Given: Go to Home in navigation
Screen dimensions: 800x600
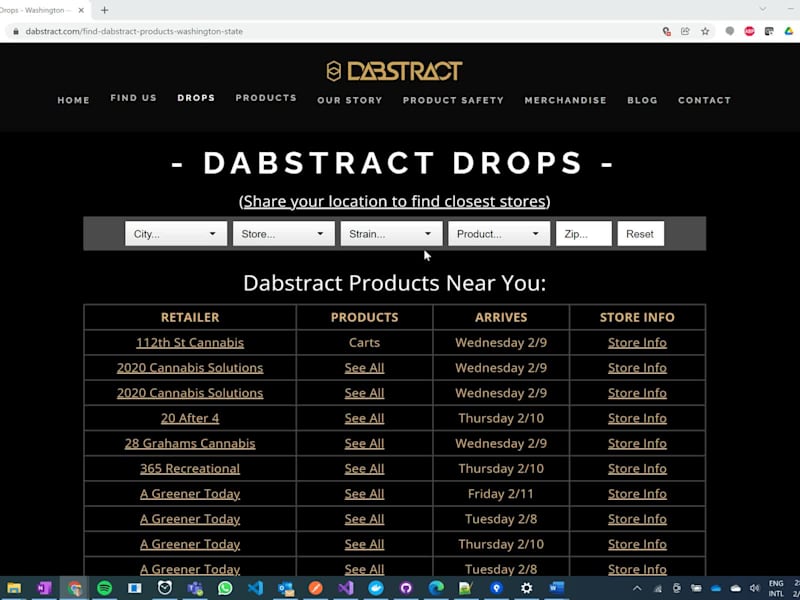Looking at the screenshot, I should click(73, 101).
